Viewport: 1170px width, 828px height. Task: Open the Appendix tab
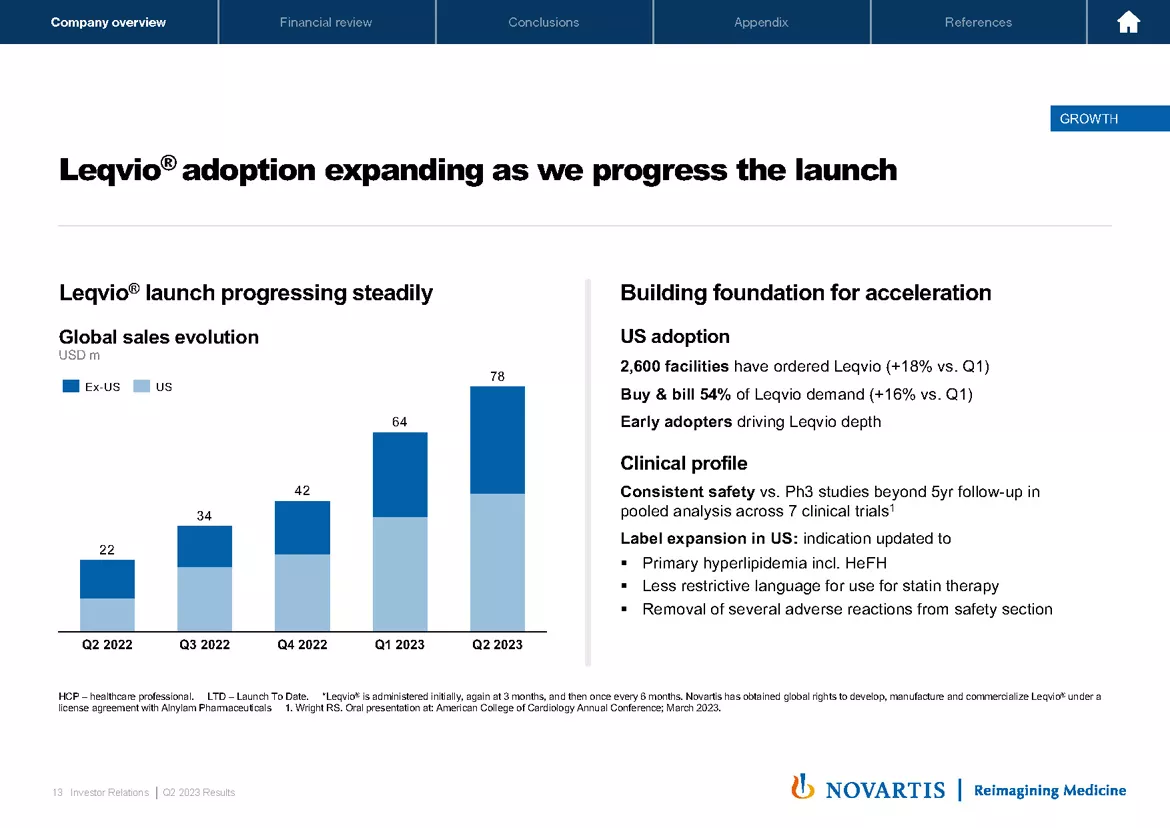pos(761,22)
